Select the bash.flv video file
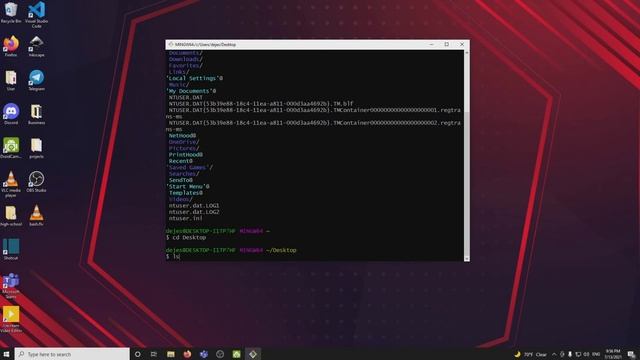The image size is (640, 360). [x=36, y=216]
